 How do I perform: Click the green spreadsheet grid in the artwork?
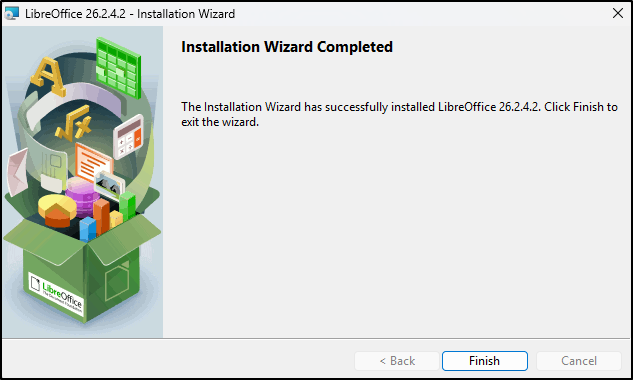119,67
